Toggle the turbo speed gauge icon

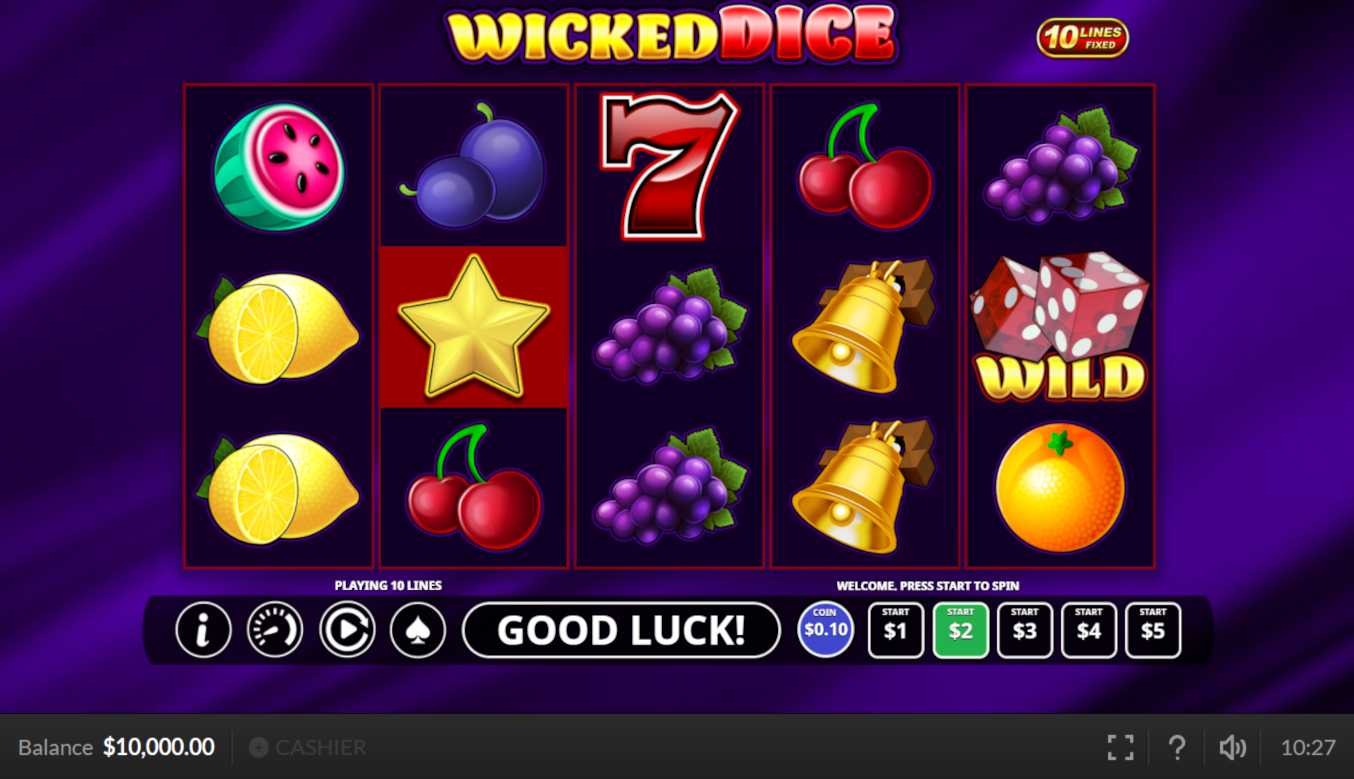[275, 630]
